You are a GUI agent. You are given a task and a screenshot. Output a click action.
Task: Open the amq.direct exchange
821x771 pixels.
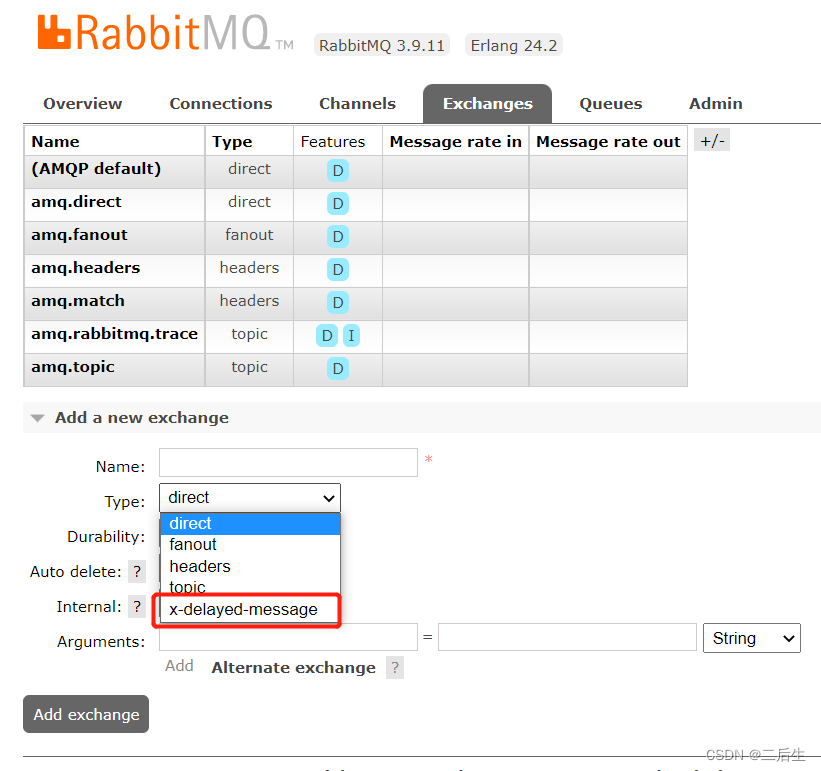coord(76,202)
